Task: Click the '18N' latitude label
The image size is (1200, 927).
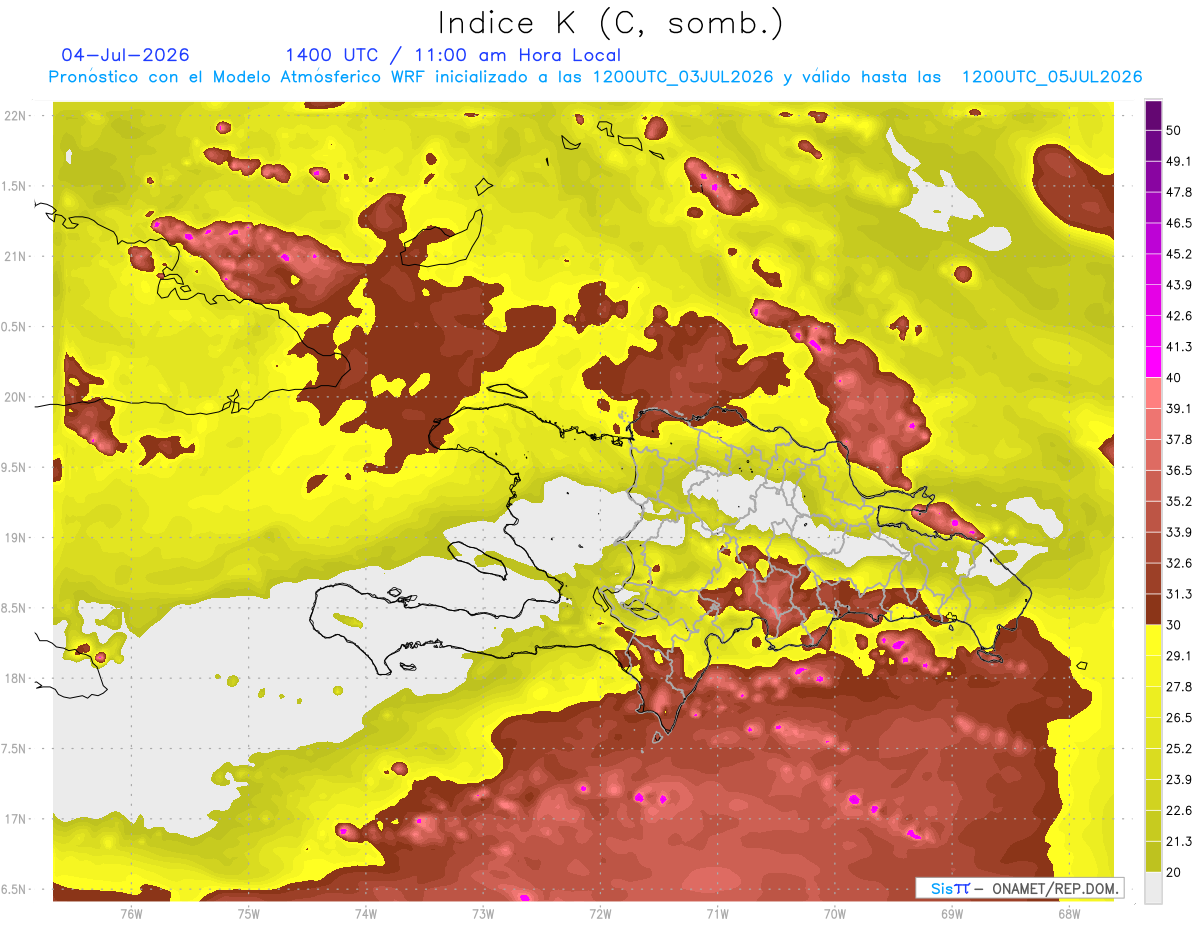Action: 15,678
